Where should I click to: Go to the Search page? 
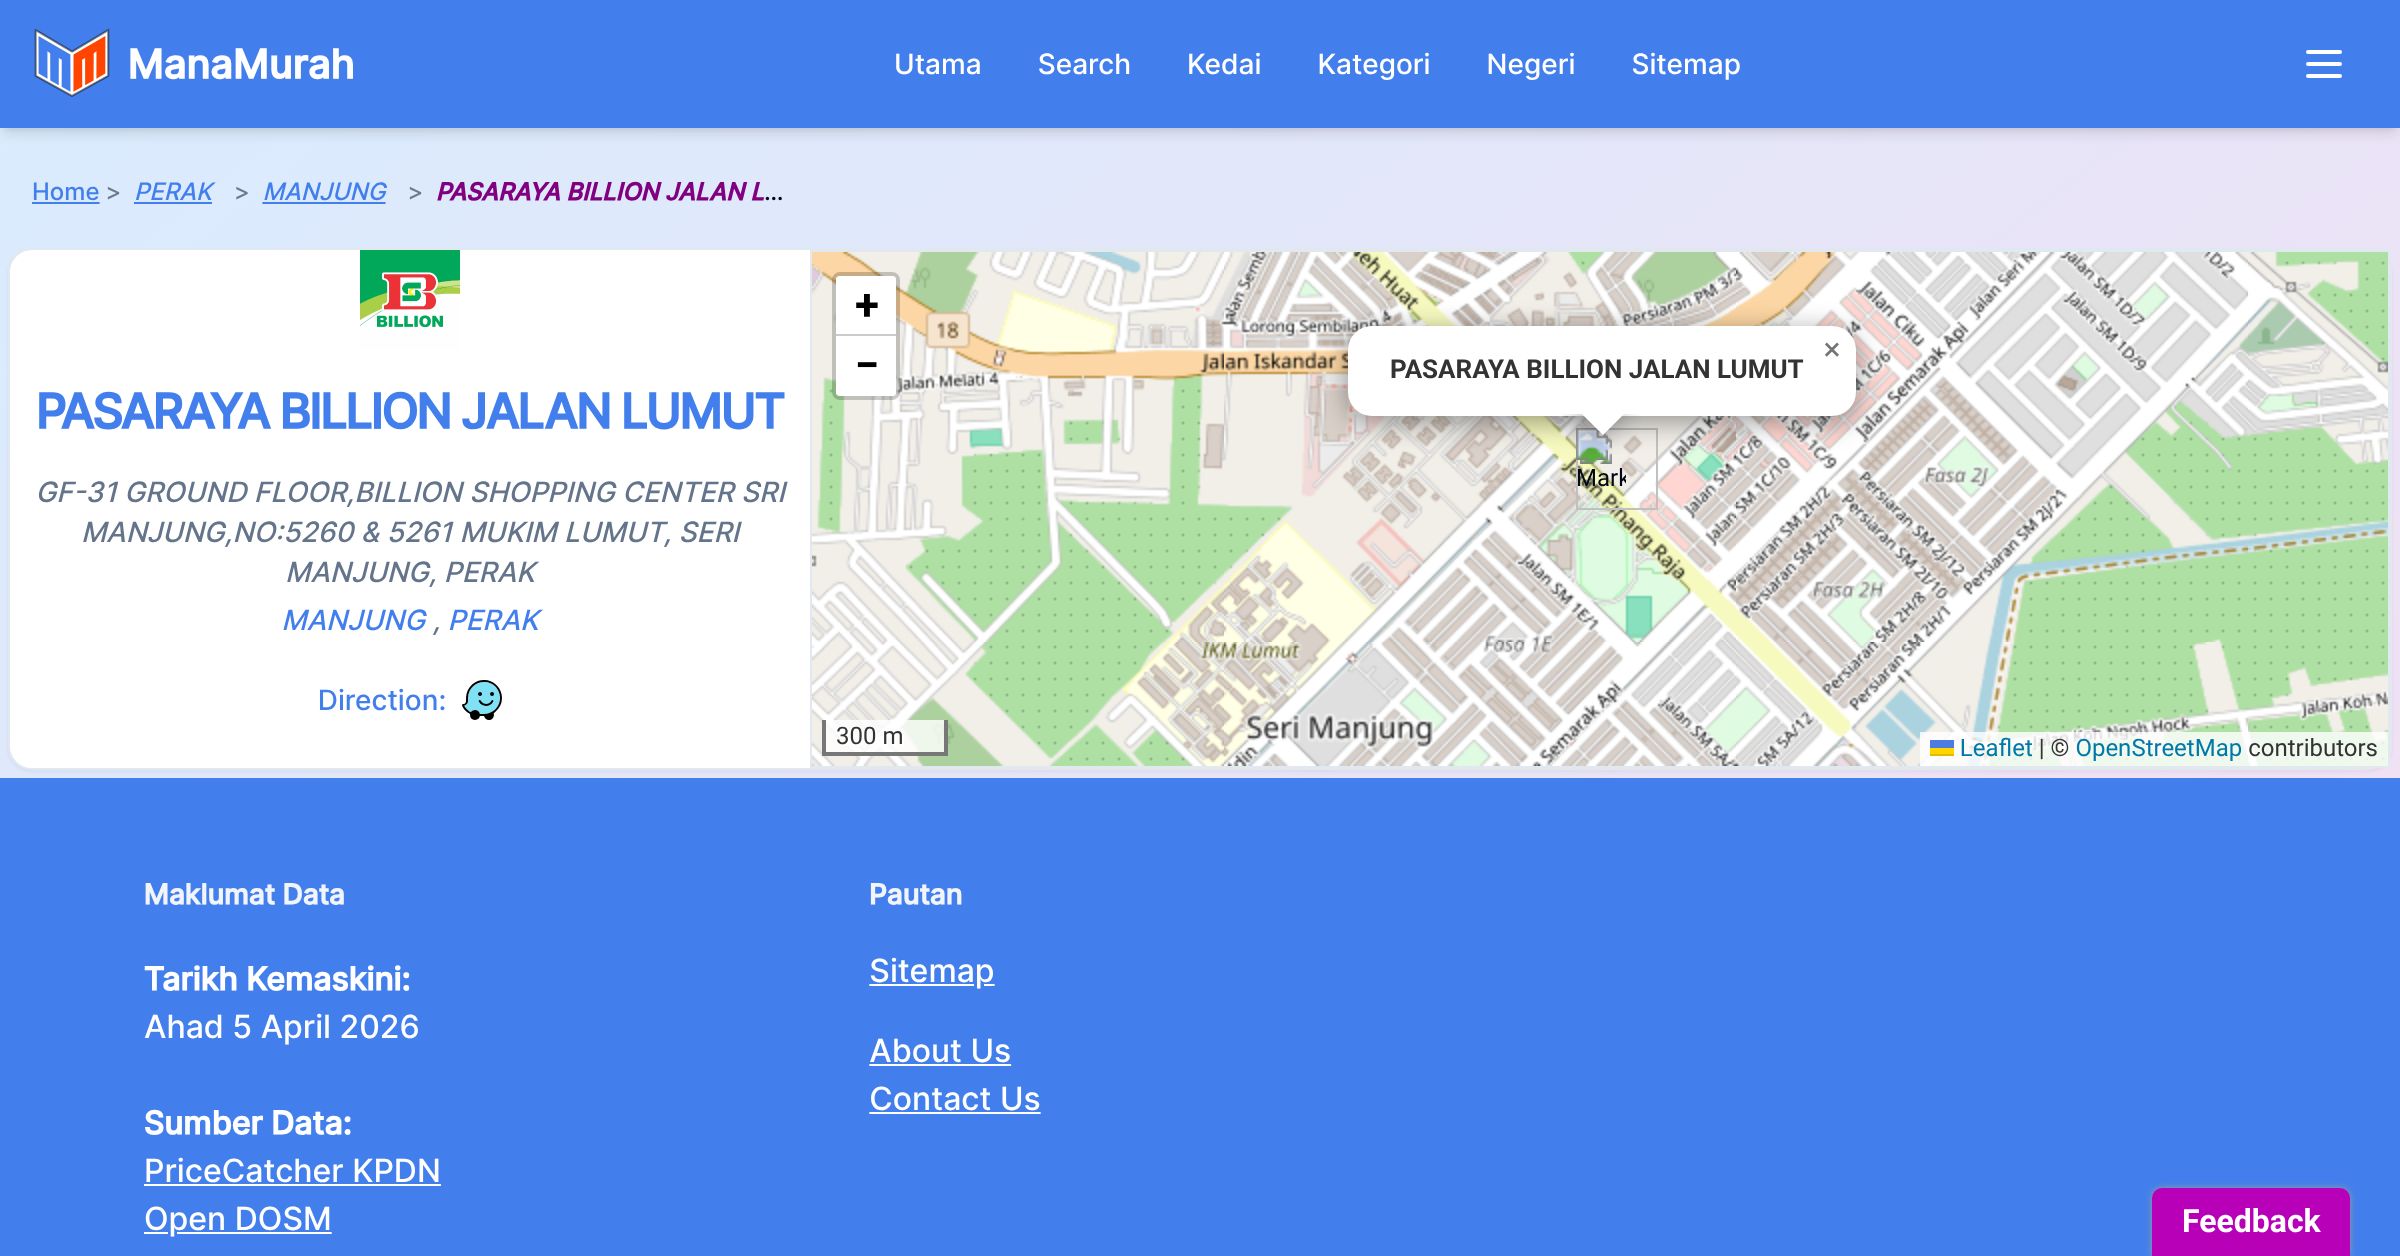click(1083, 64)
